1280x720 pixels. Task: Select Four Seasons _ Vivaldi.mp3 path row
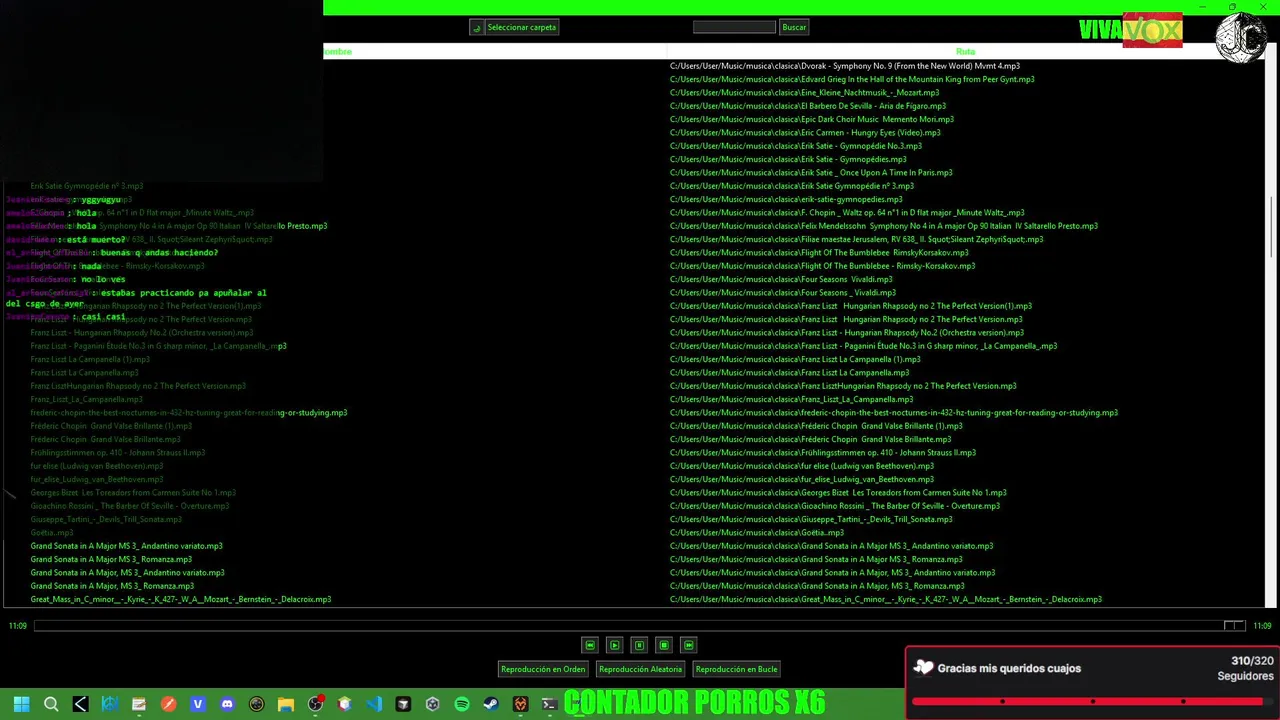click(783, 292)
